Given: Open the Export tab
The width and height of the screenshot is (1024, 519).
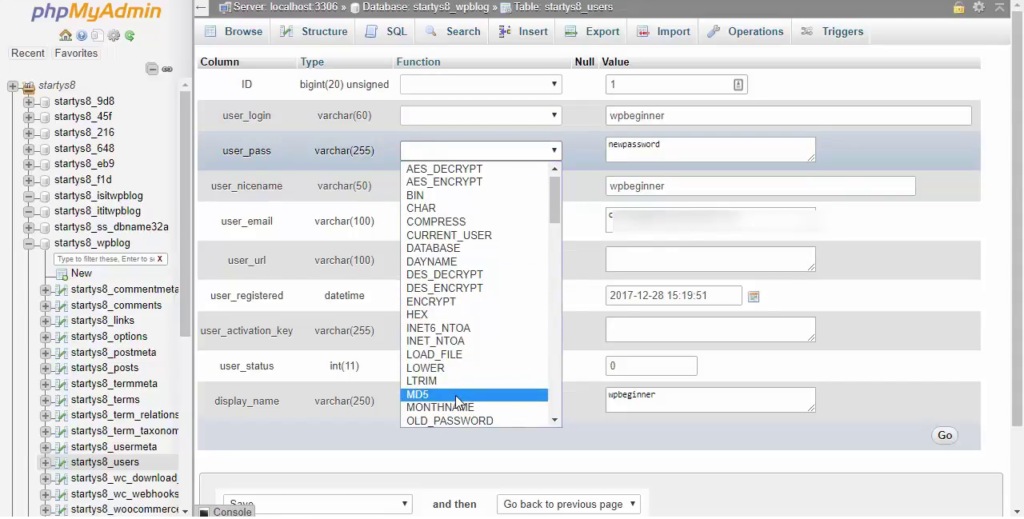Looking at the screenshot, I should tap(592, 32).
